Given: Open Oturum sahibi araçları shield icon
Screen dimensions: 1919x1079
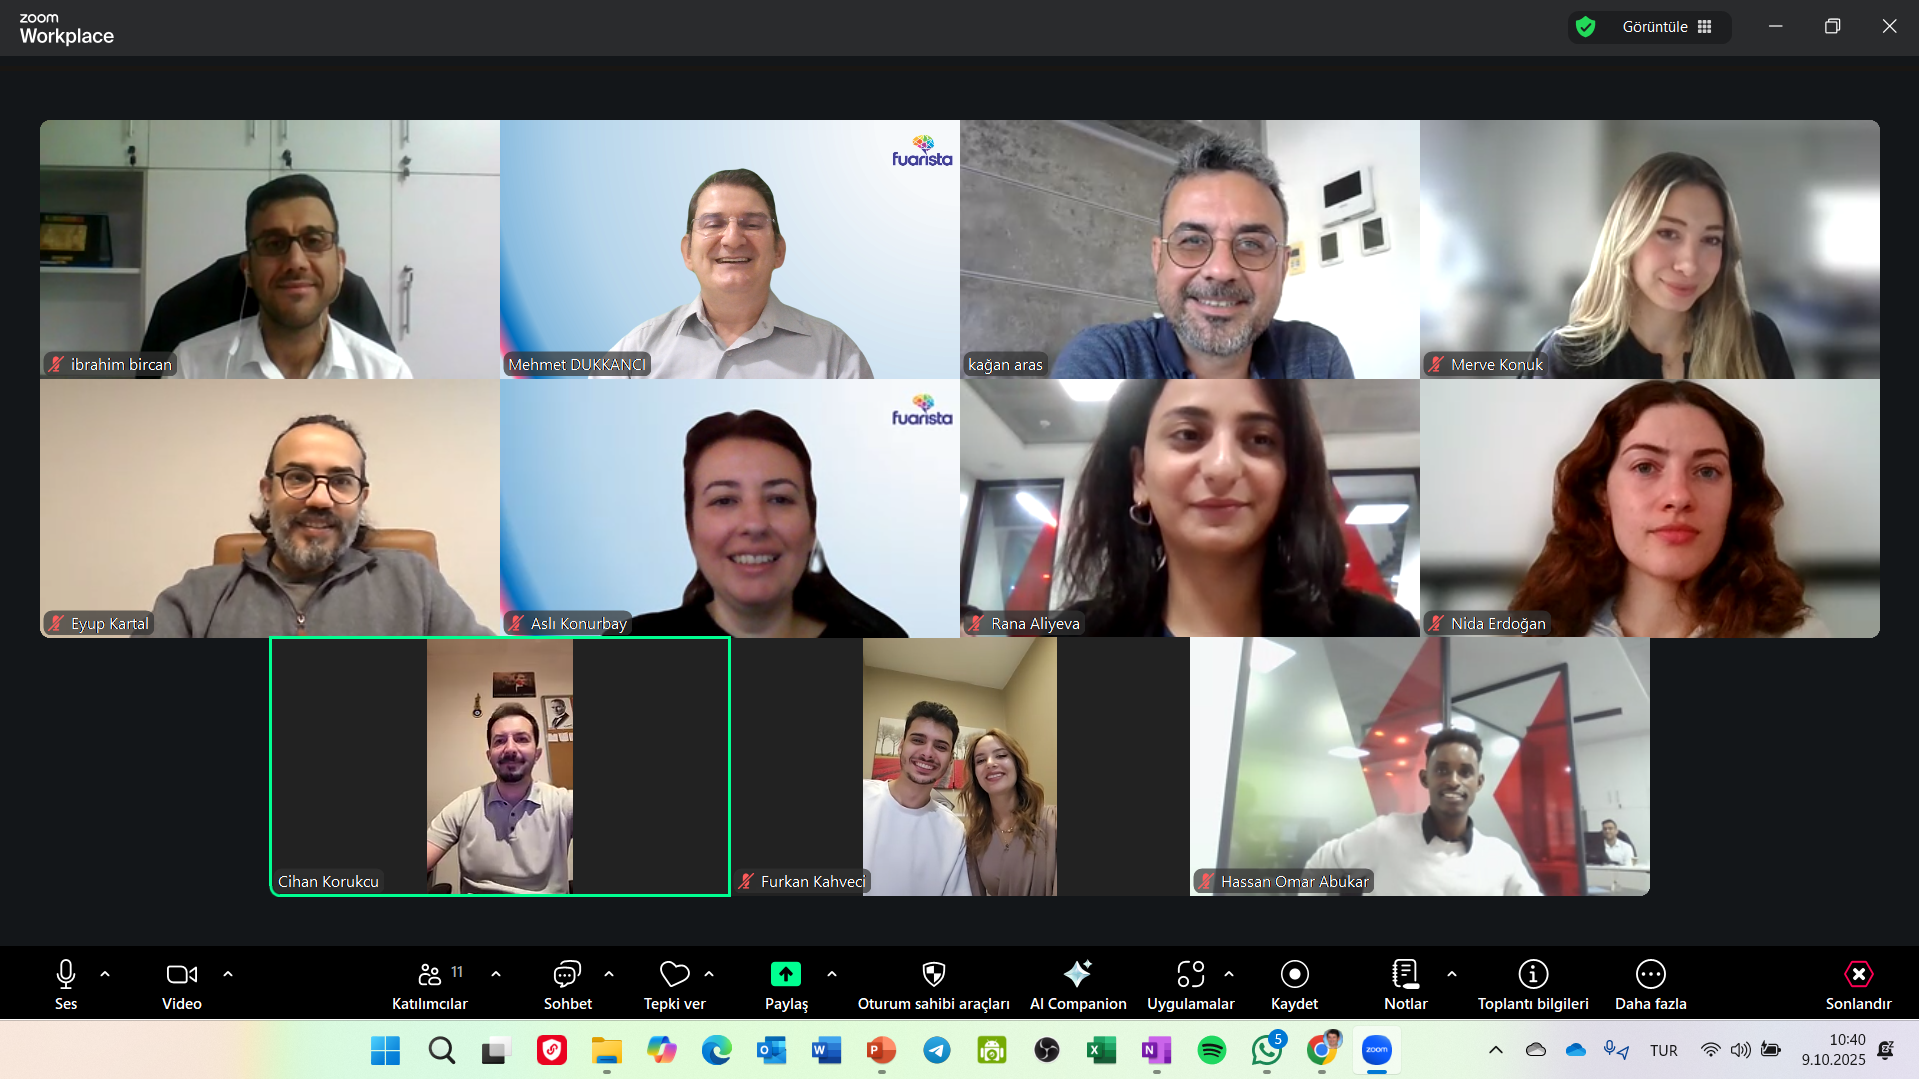Looking at the screenshot, I should [x=933, y=975].
